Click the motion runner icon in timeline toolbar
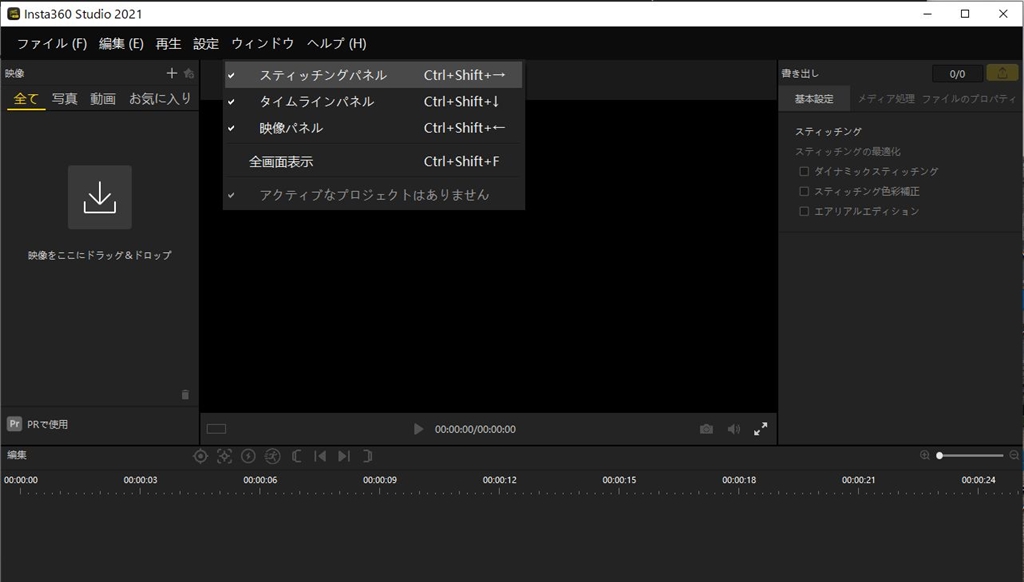This screenshot has width=1024, height=582. 272,456
